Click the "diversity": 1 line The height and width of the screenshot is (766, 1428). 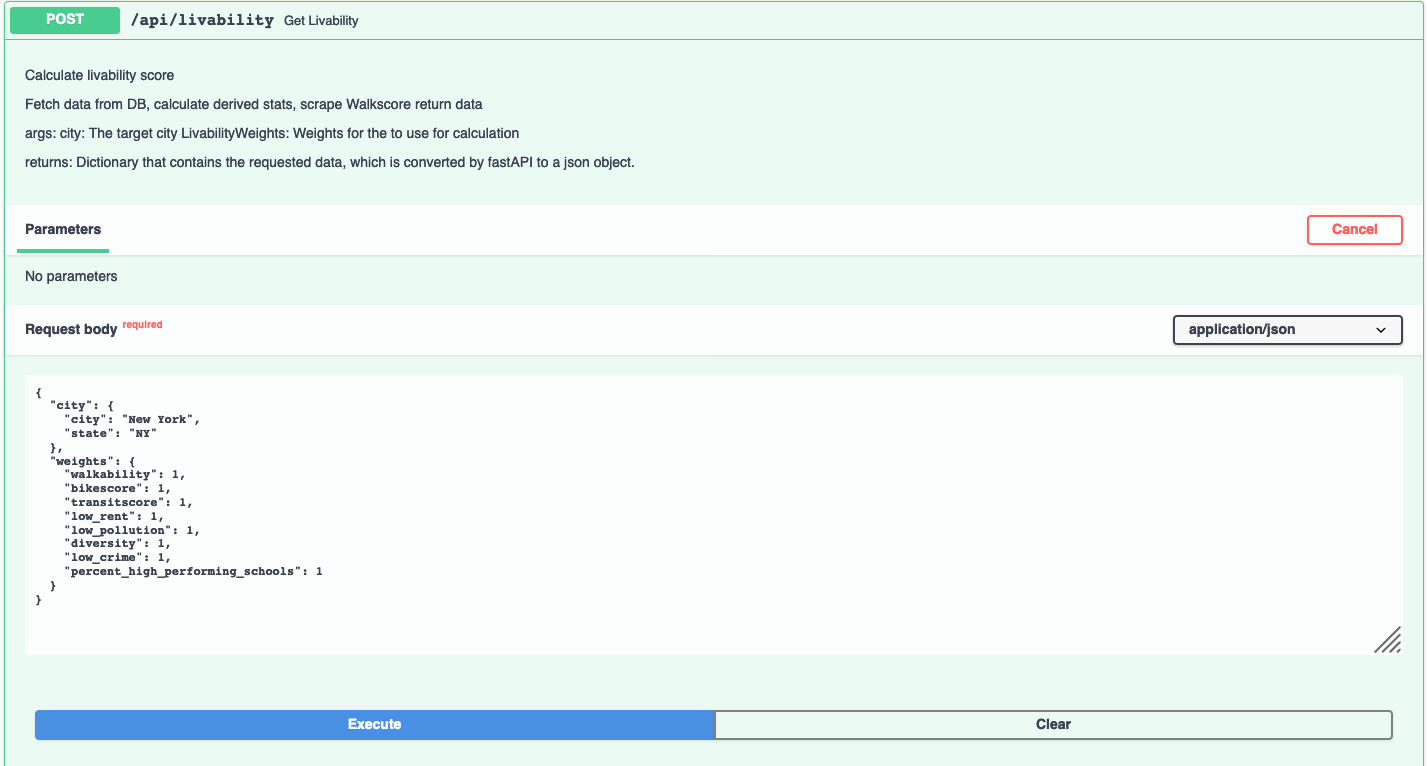click(x=118, y=543)
